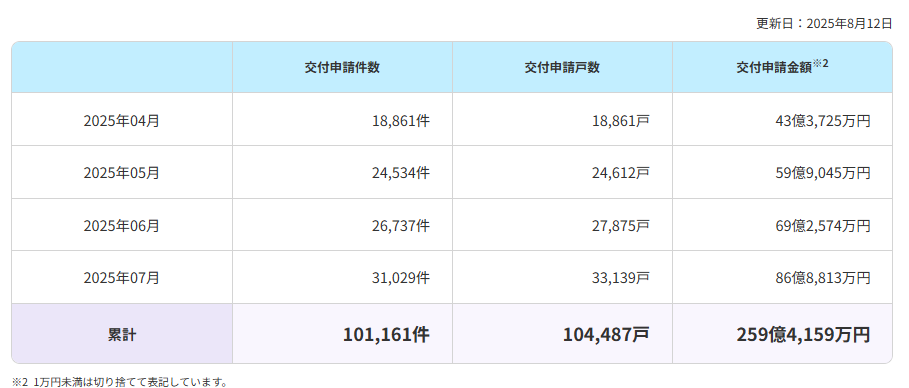Click the ※2 footnote below the table
The image size is (909, 388).
119,382
